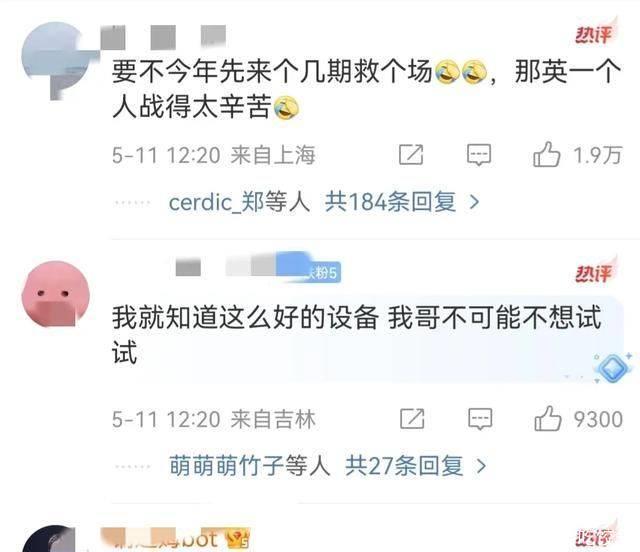
Task: Tap the blue diamond badge icon
Action: pos(613,367)
